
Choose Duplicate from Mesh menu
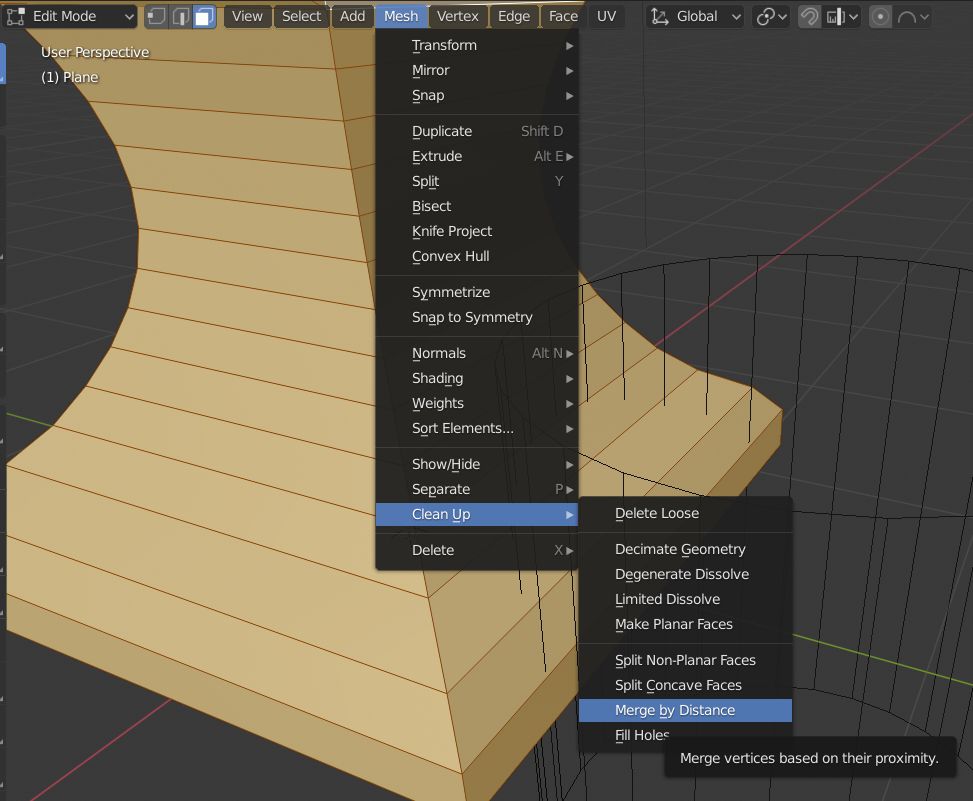click(477, 132)
